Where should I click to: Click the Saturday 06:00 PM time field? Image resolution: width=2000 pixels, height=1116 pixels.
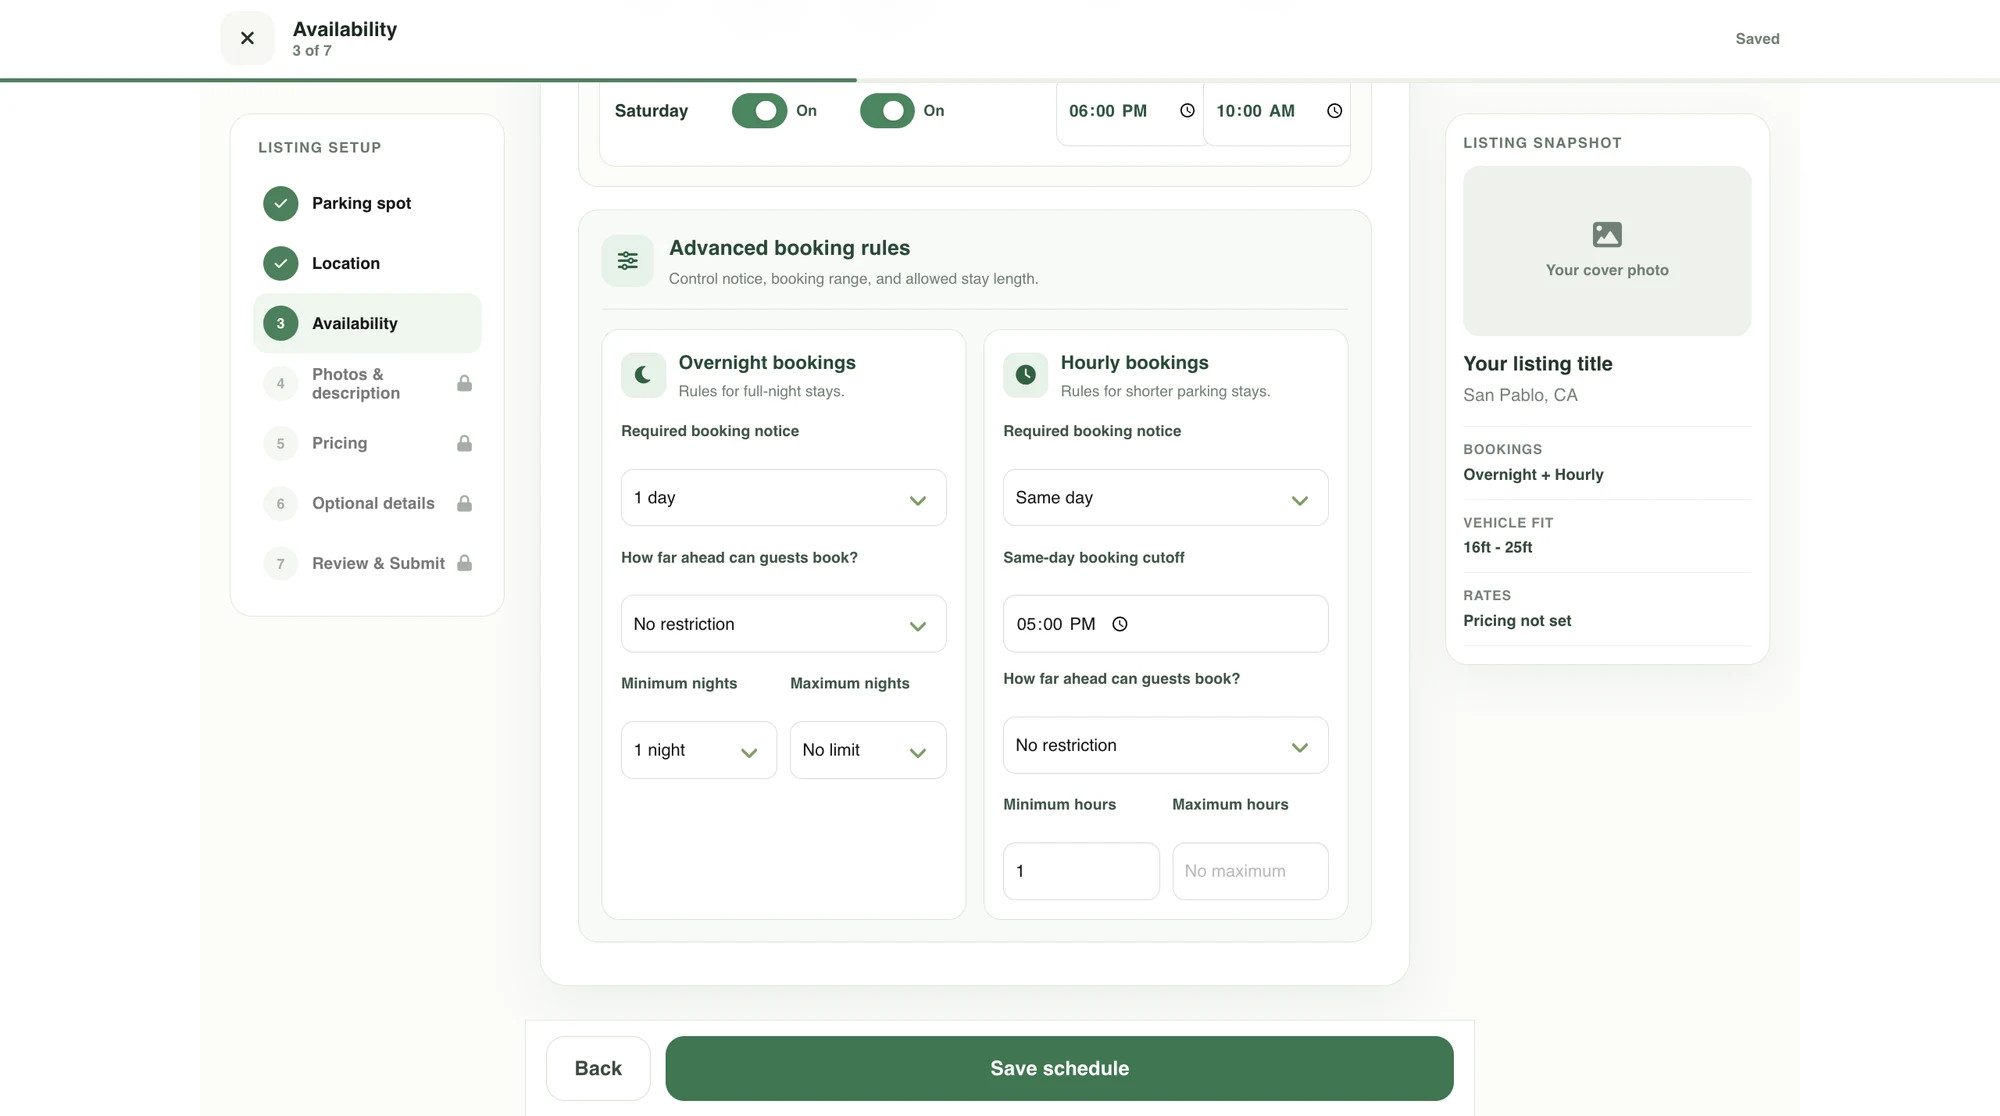1132,111
